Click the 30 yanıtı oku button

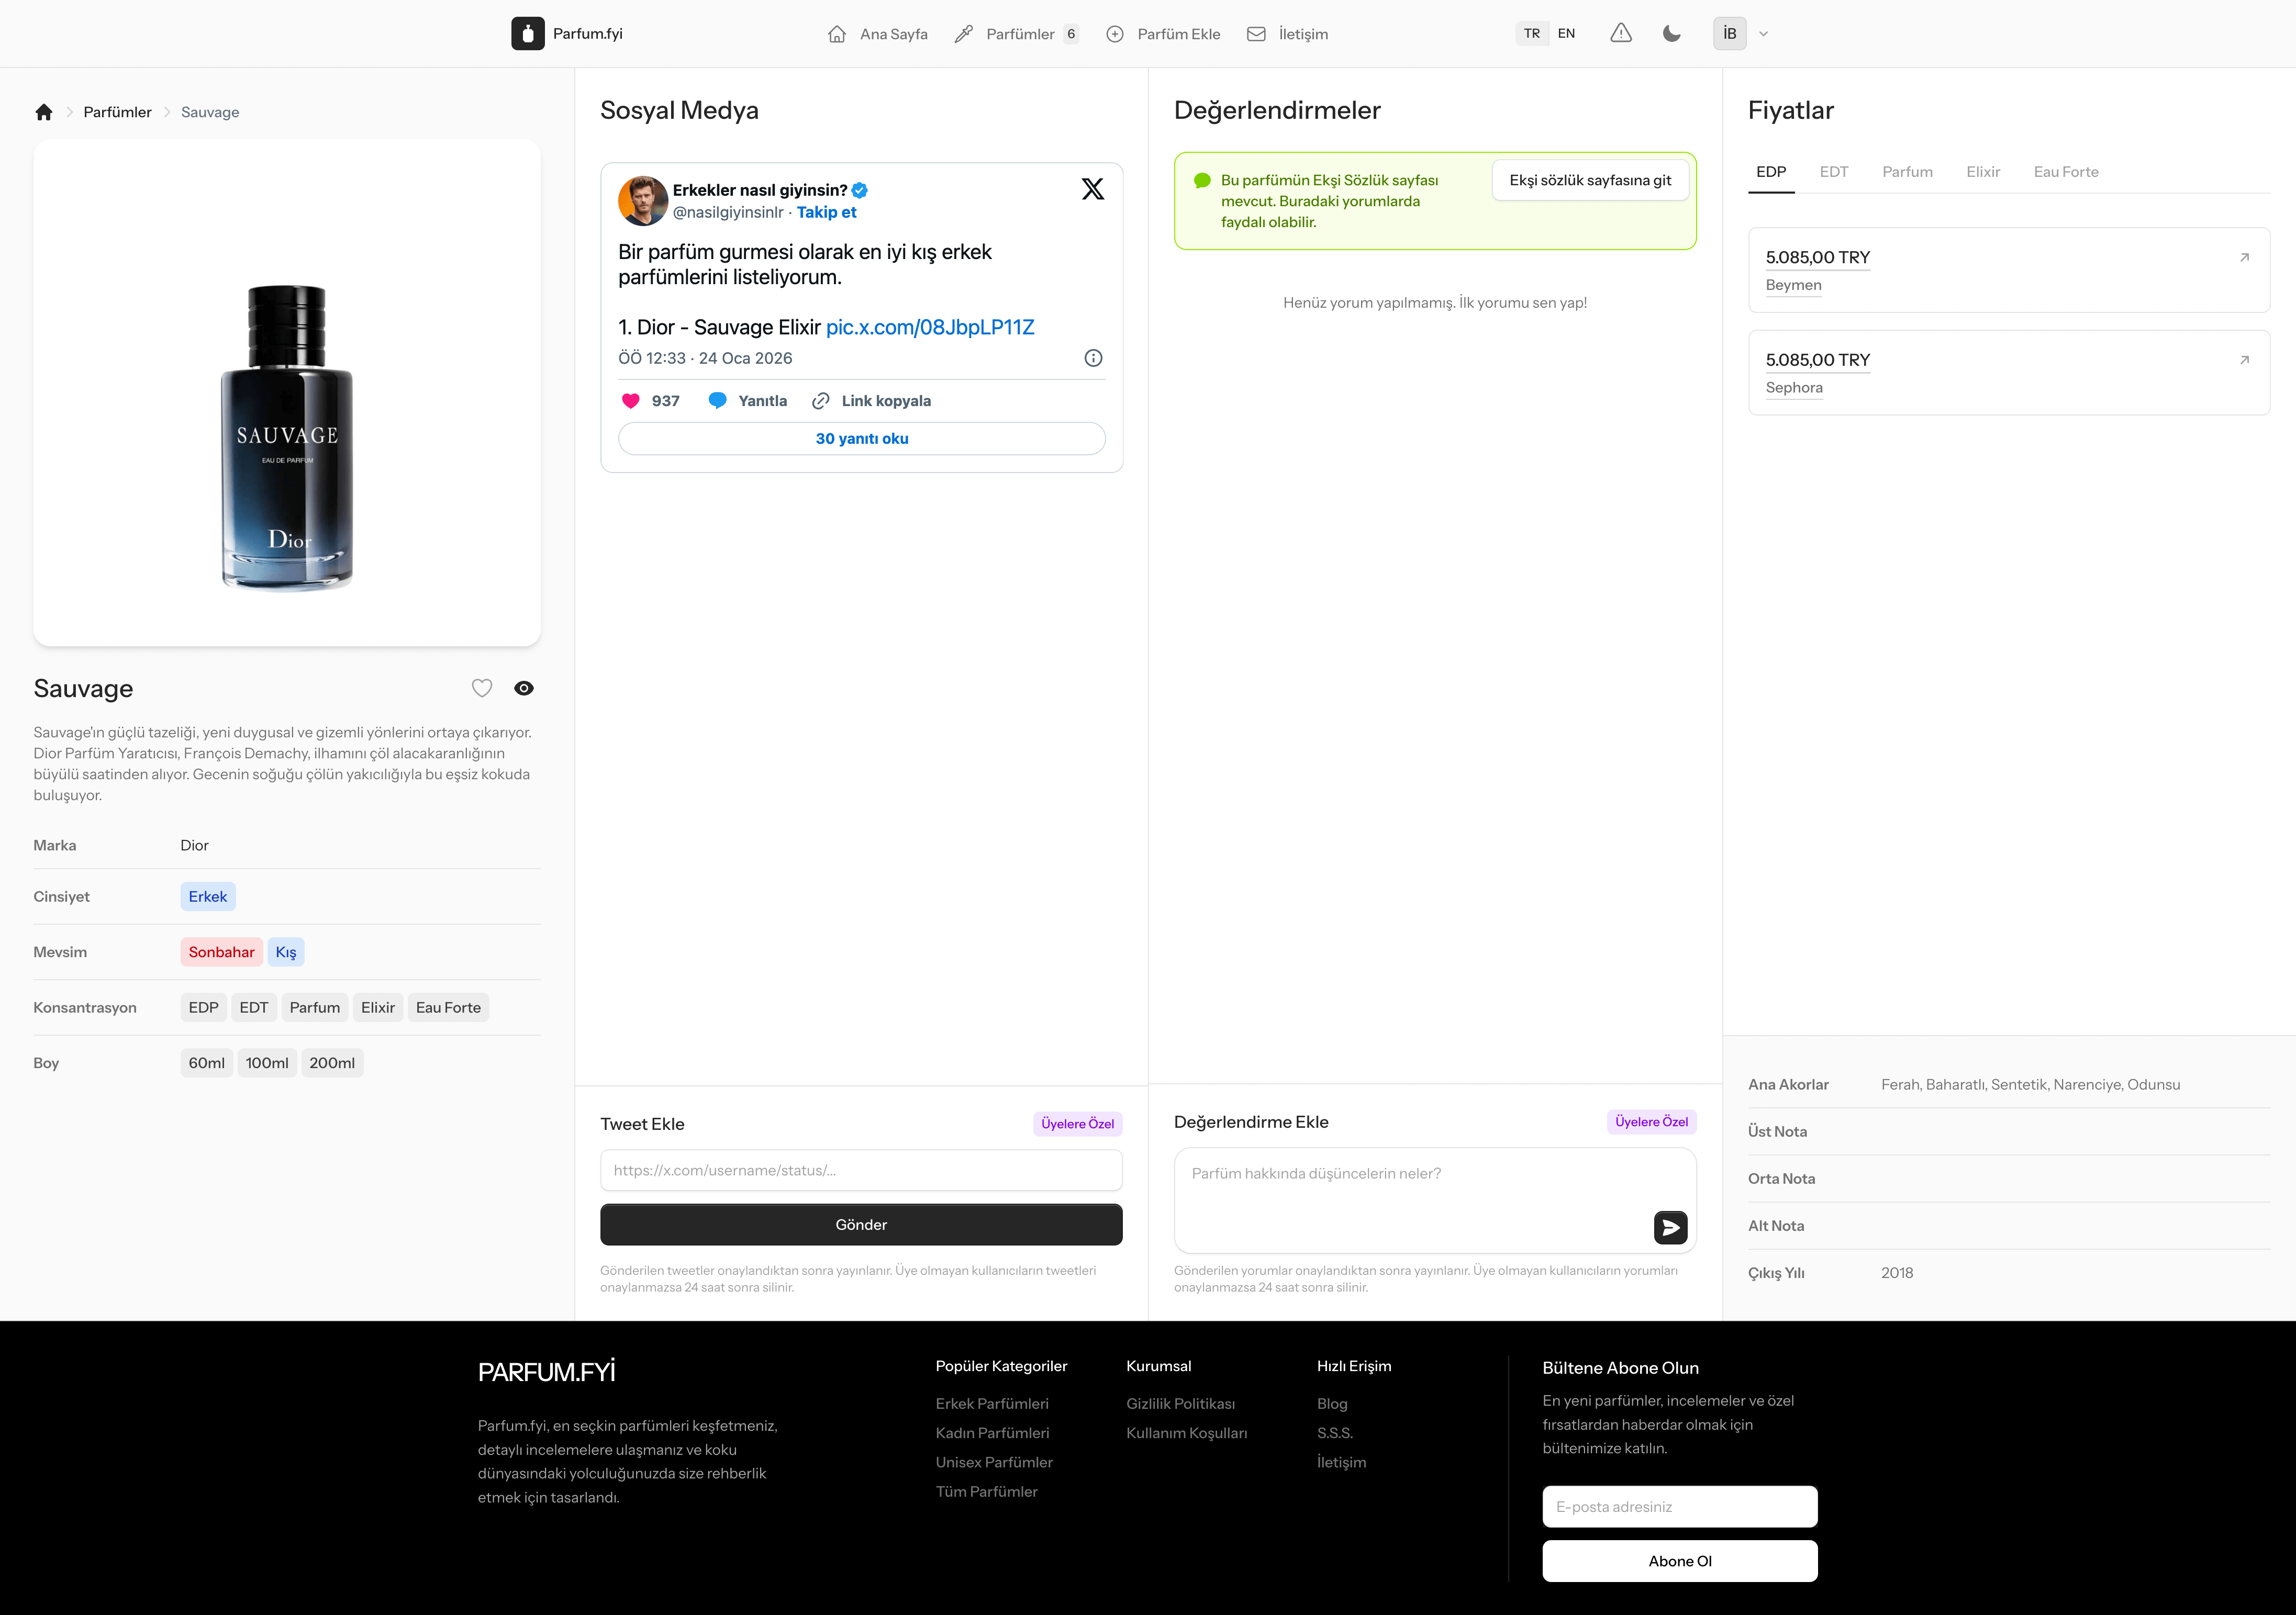click(x=862, y=439)
